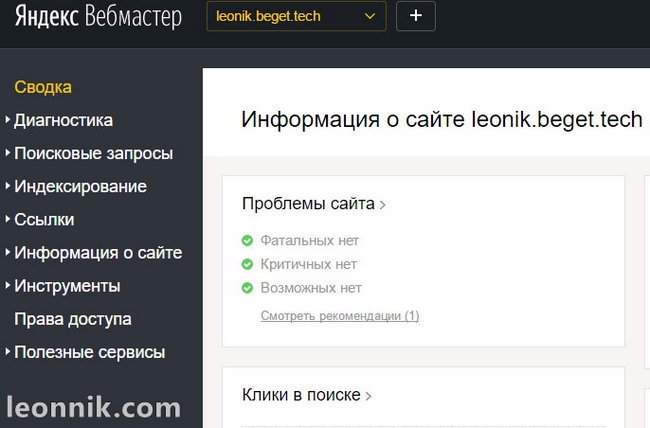Open the Инструменты menu item

pos(67,286)
